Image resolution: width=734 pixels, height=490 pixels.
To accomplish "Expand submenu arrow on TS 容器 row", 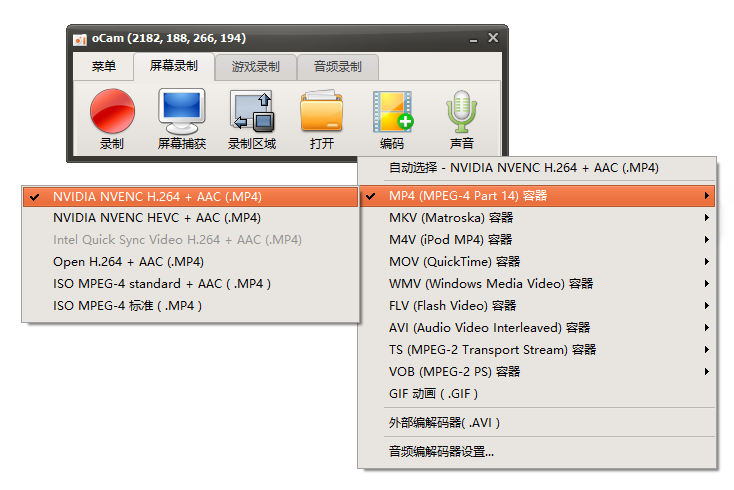I will [706, 350].
